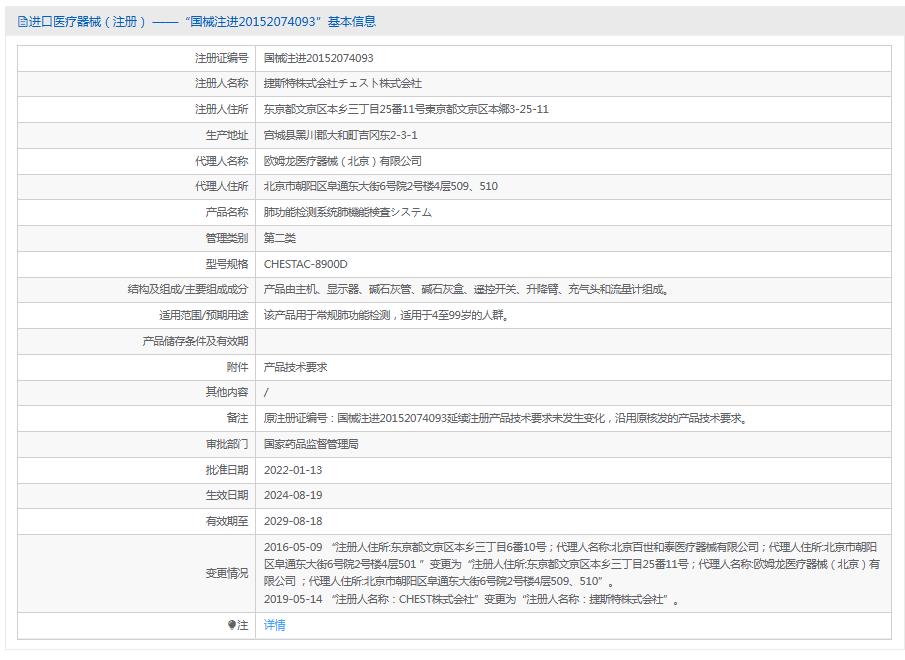905x660 pixels.
Task: Select the model CHESTAC-8900D cell
Action: tap(305, 264)
